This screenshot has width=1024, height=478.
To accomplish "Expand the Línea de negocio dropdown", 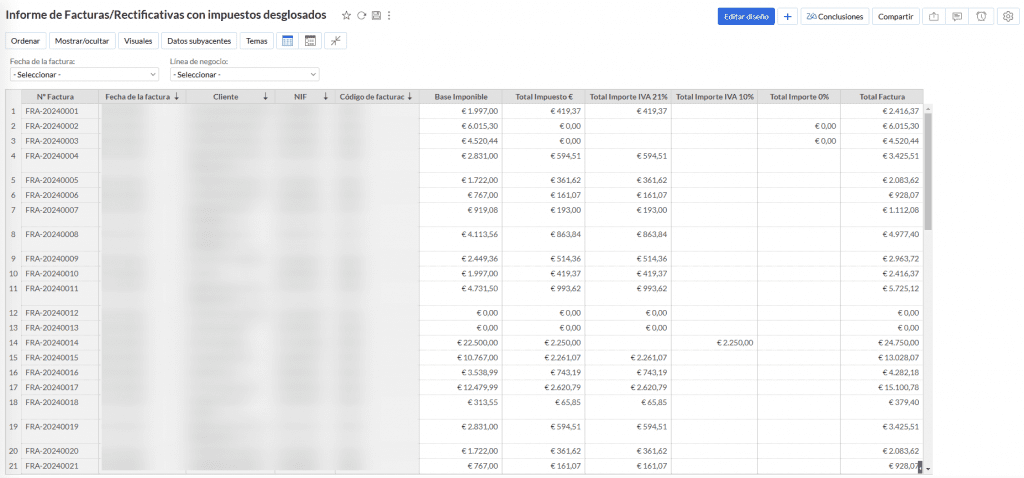I will pyautogui.click(x=244, y=75).
